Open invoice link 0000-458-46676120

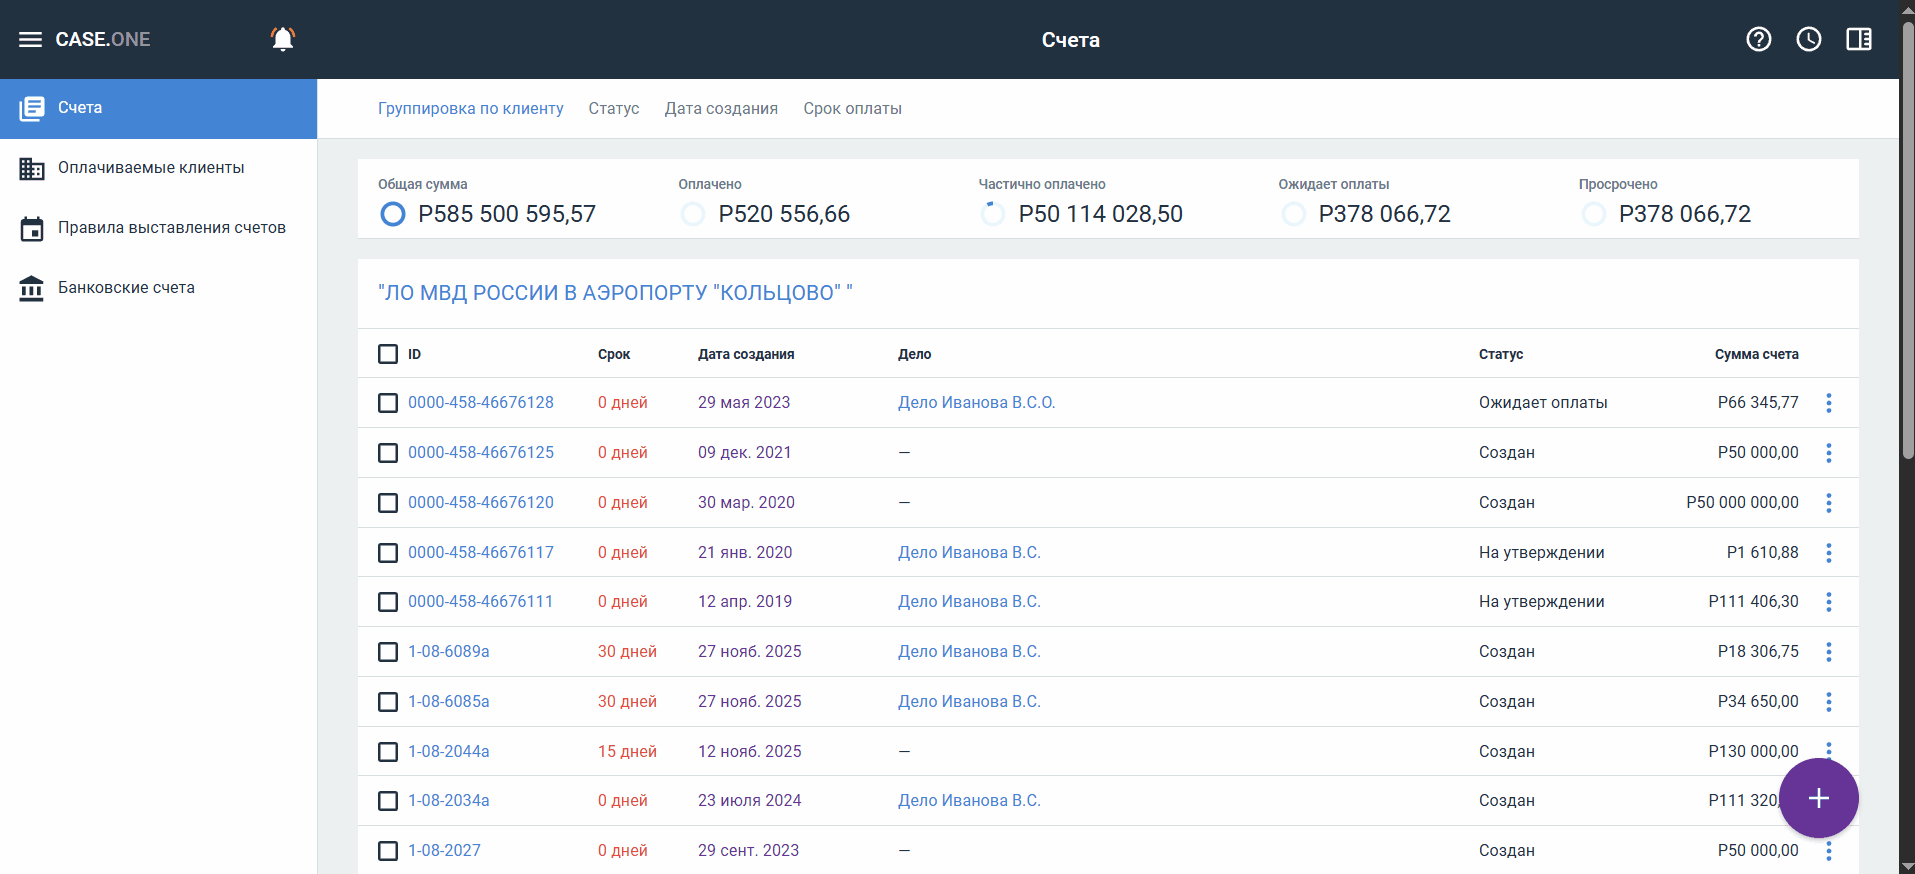point(480,503)
